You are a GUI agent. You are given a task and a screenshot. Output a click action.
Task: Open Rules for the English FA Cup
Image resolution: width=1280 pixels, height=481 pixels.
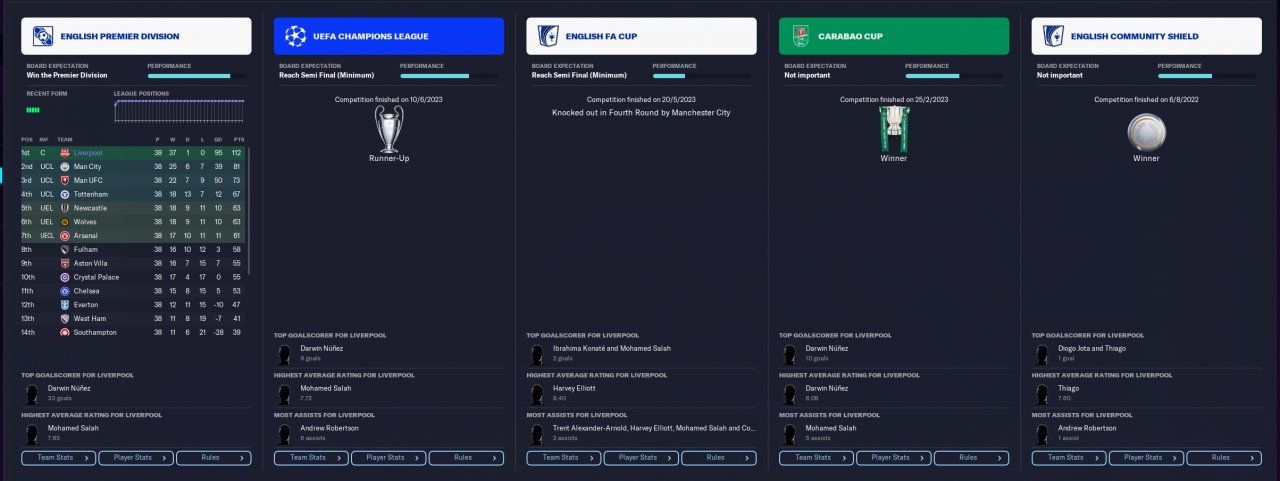[719, 458]
